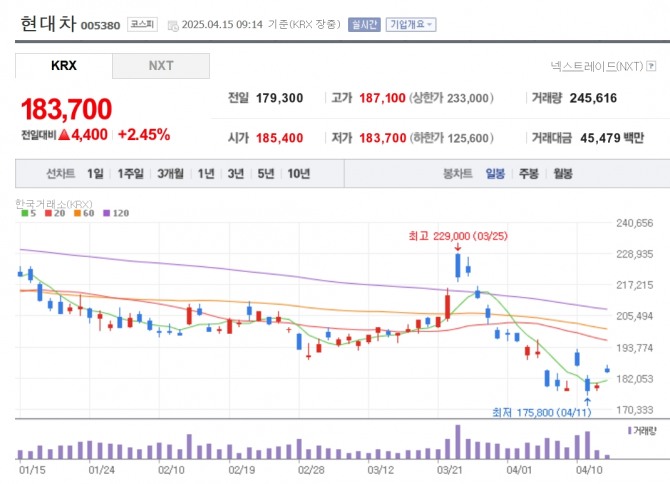Viewport: 670px width, 484px height.
Task: Click the 상한가 233,000 text
Action: coord(451,98)
